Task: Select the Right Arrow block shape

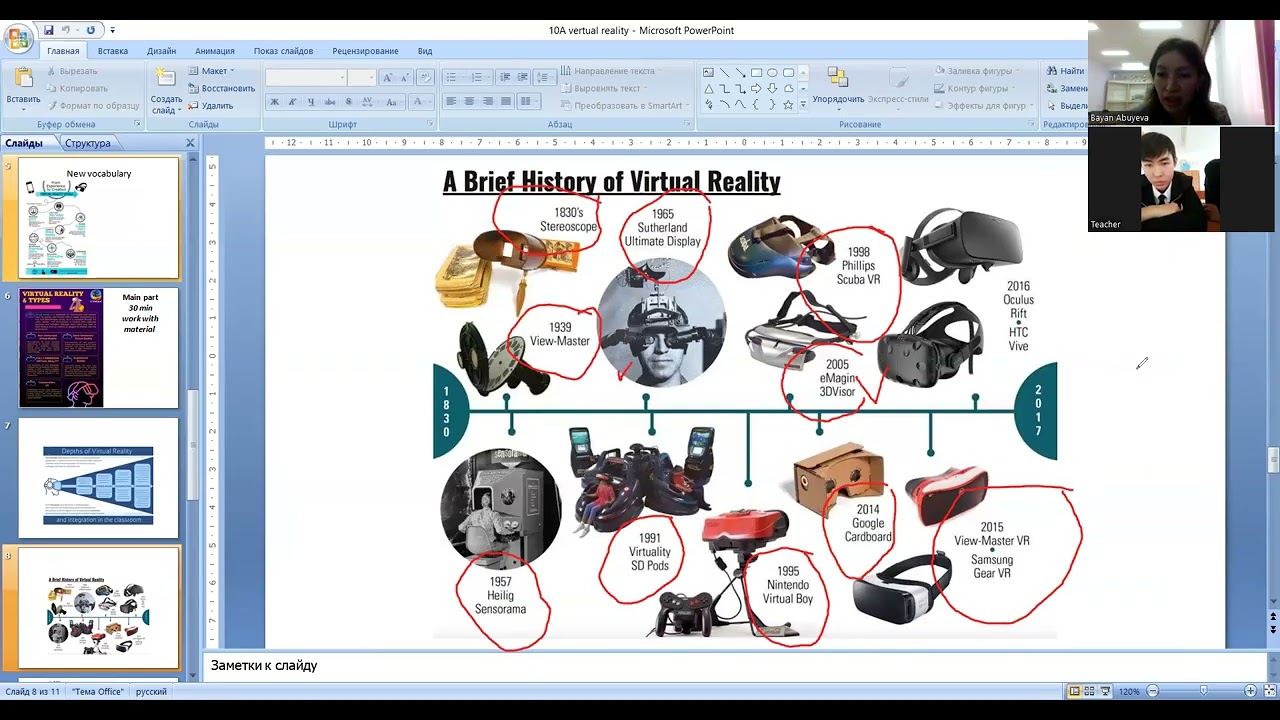Action: [756, 89]
